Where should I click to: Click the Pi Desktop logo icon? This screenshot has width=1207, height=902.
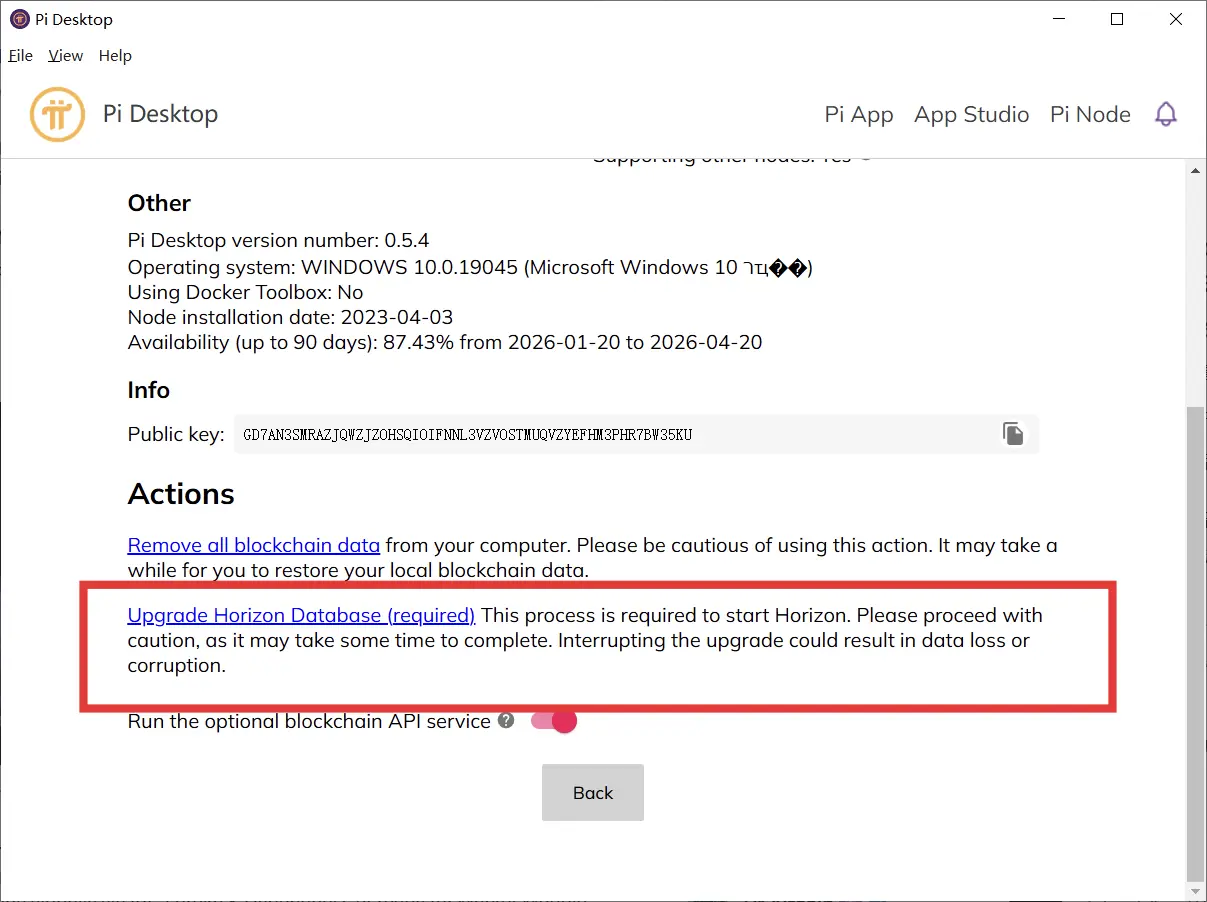[x=58, y=115]
